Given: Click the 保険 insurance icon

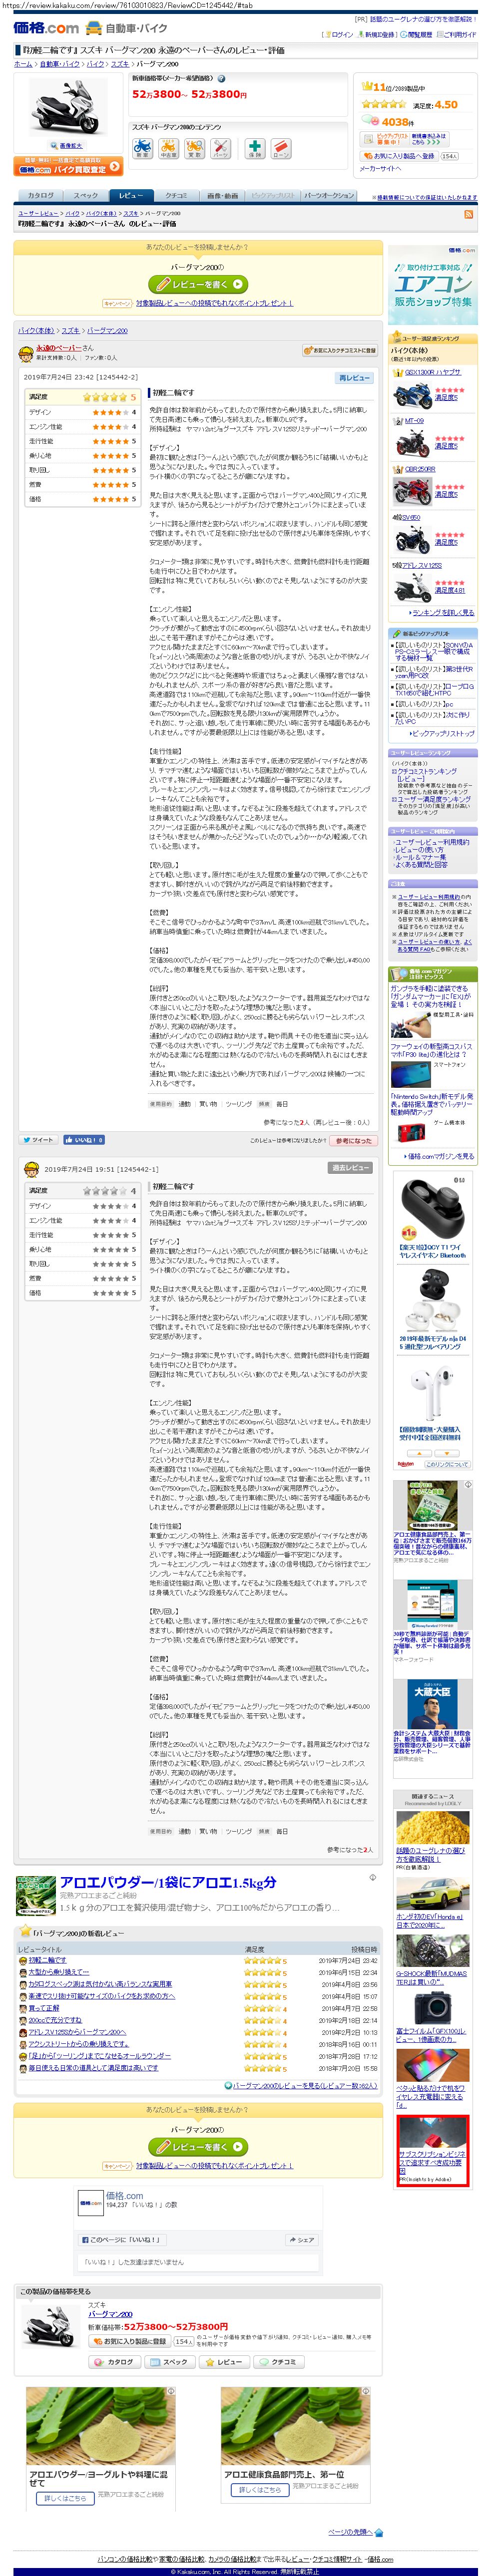Looking at the screenshot, I should [255, 149].
